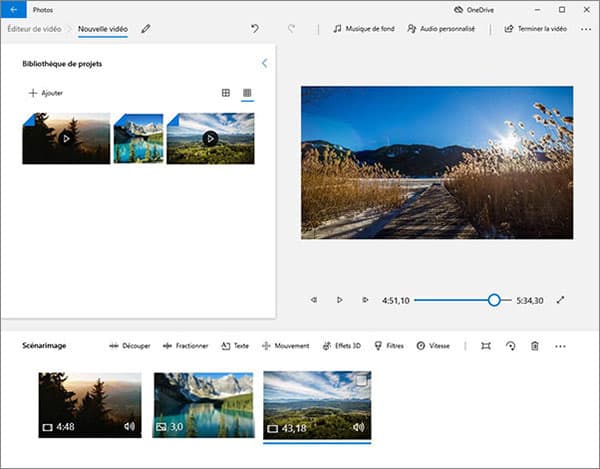Click Ajouter to add media
This screenshot has width=600, height=469.
46,93
